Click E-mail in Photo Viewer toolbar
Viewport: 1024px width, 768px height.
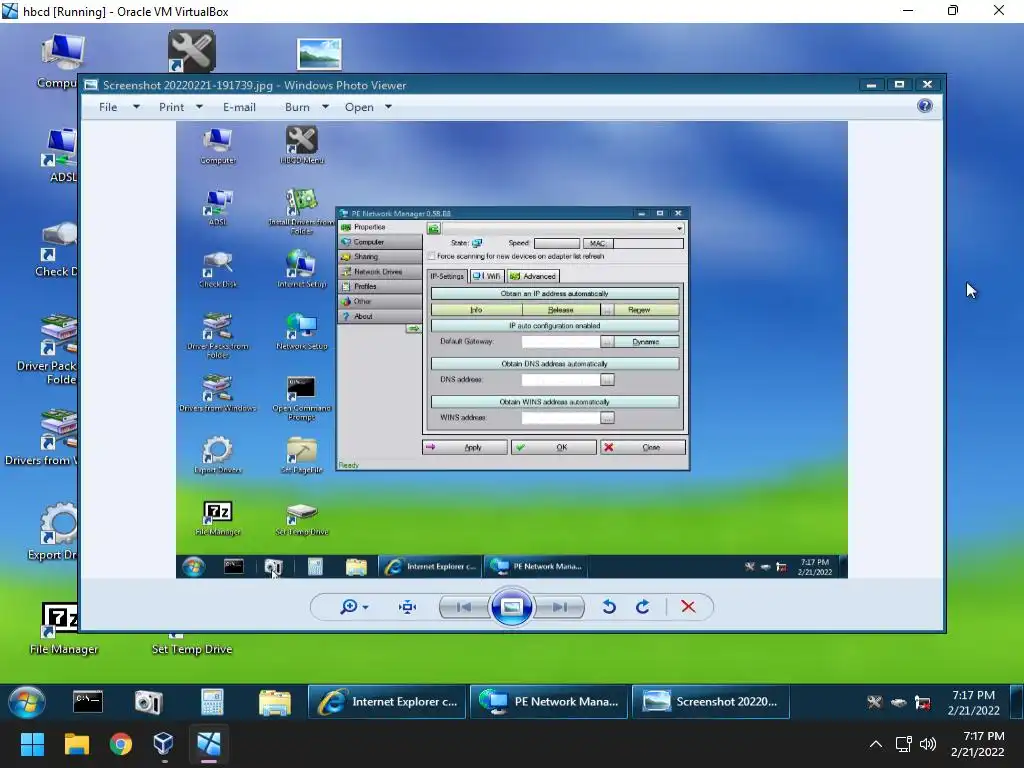pos(239,107)
